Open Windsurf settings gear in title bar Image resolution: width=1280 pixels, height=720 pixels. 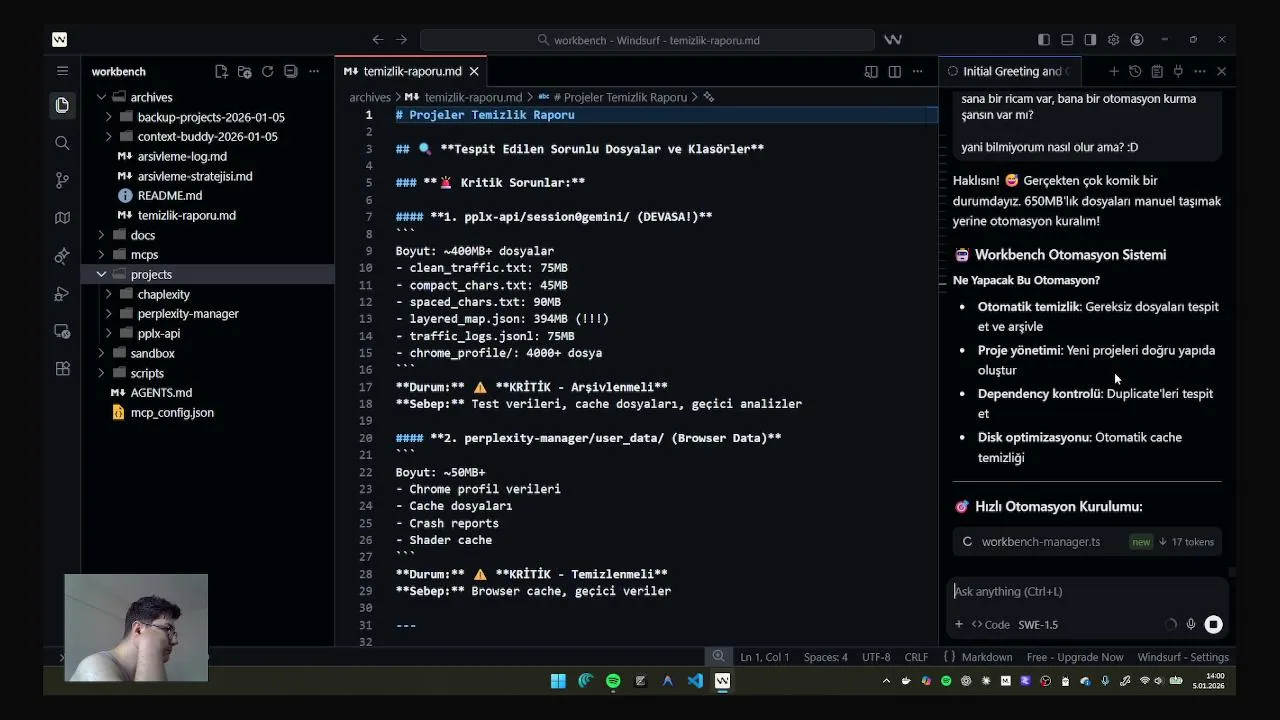click(1113, 40)
